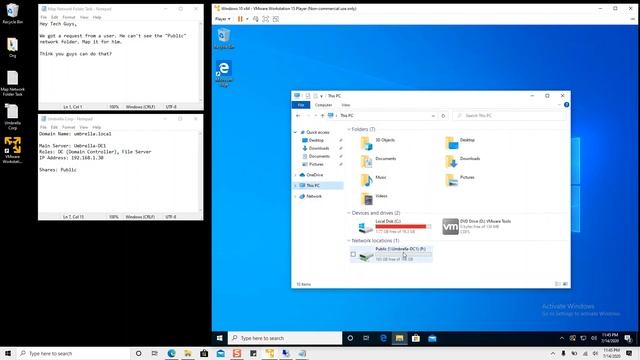Open Microsoft Edge shortcut on VM desktop
The width and height of the screenshot is (640, 360).
click(x=224, y=73)
